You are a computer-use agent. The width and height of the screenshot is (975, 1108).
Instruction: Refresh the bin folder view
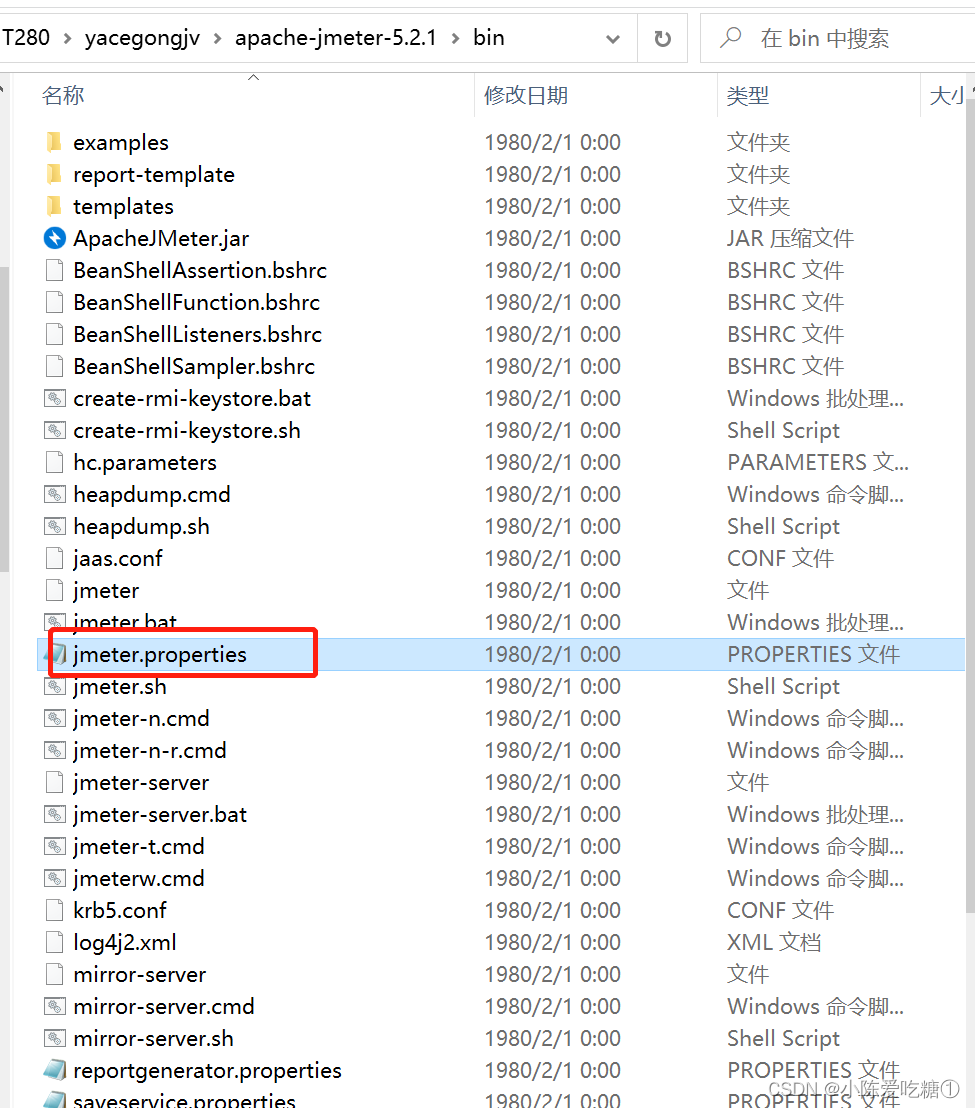(x=663, y=38)
